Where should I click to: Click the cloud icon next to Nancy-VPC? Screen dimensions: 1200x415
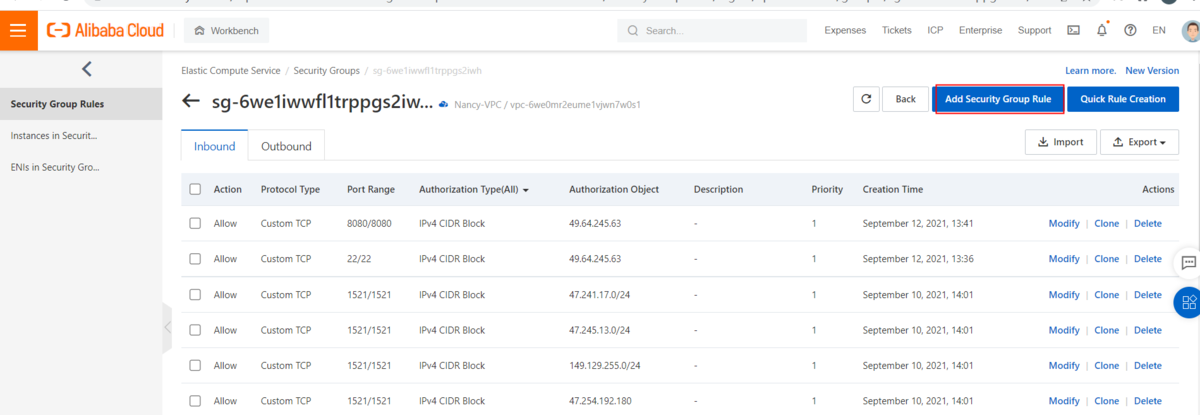click(x=444, y=103)
